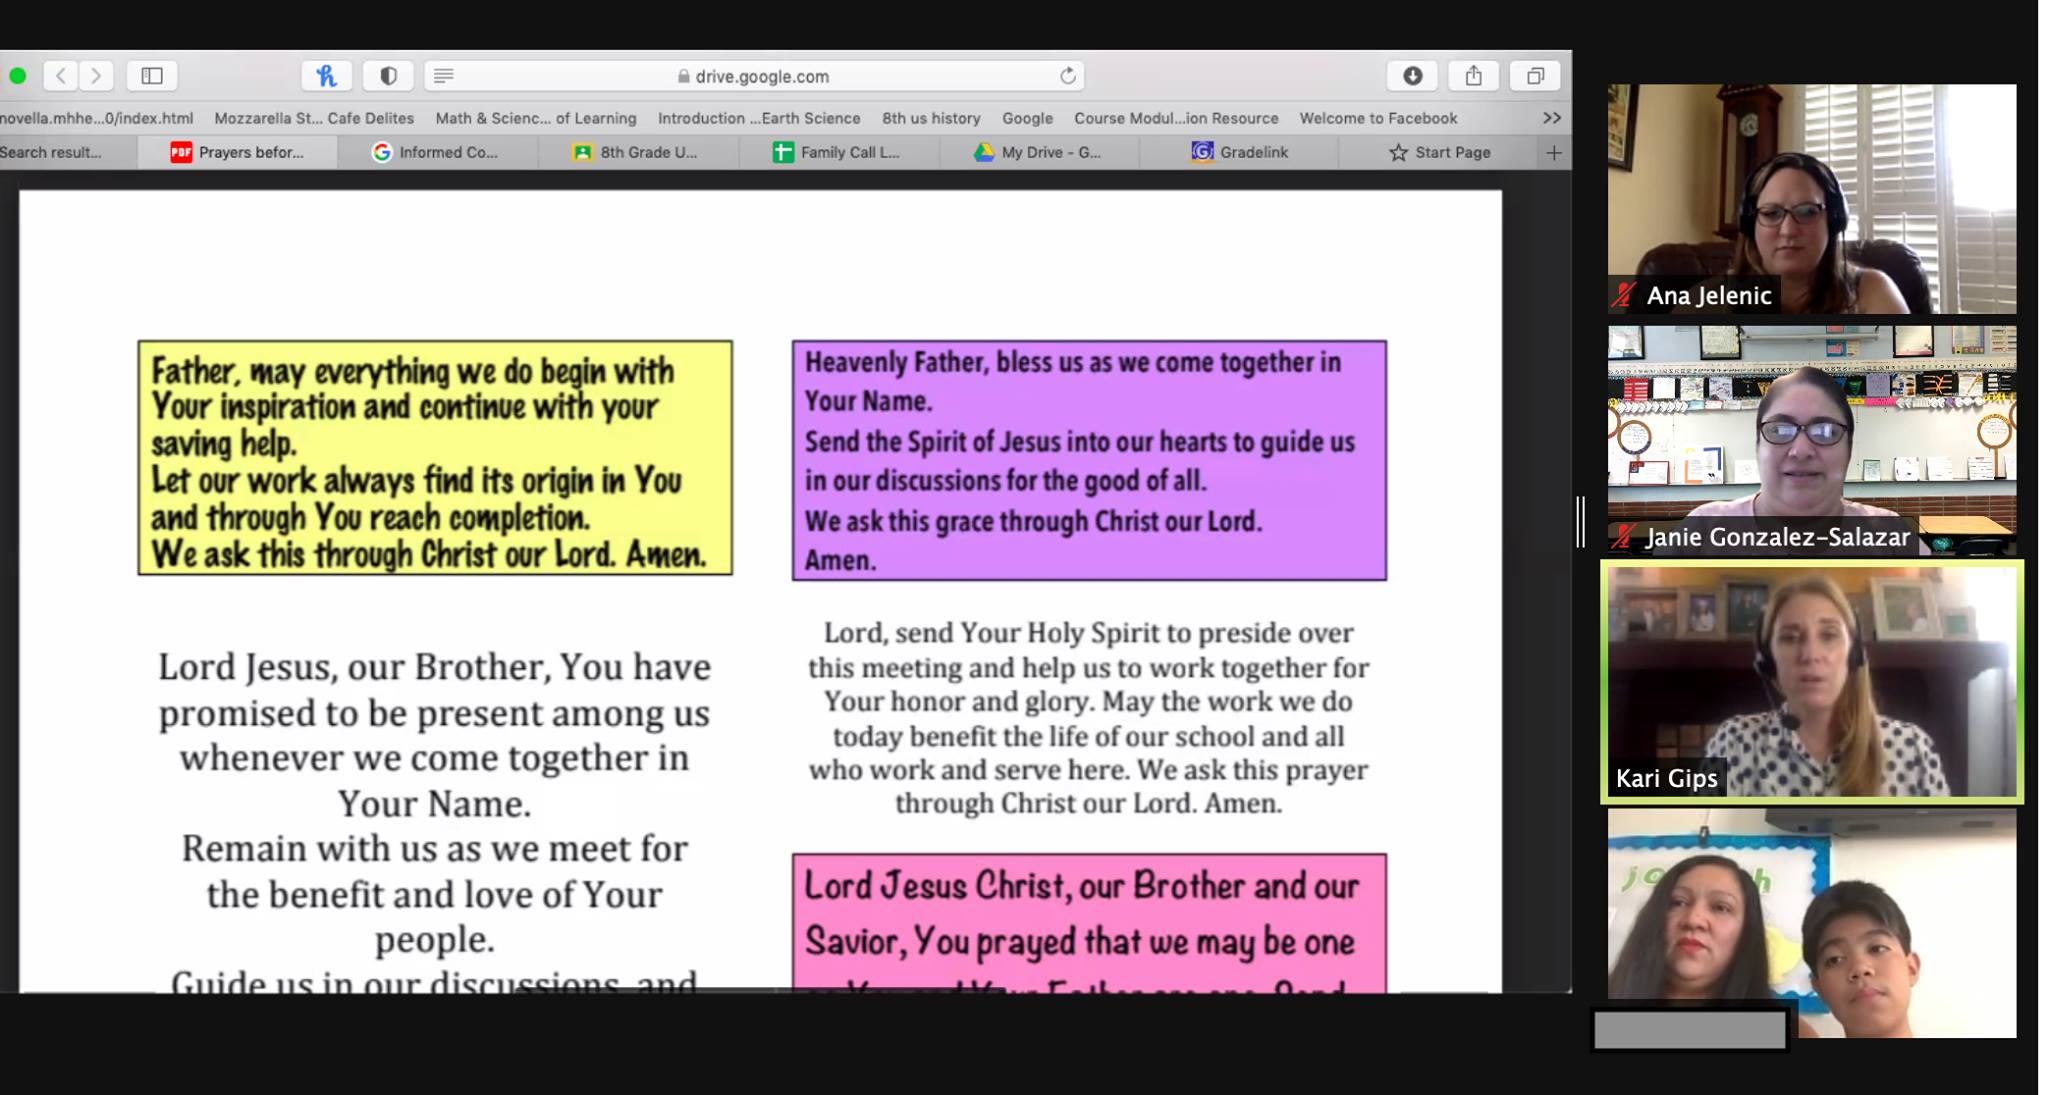
Task: Add a new tab with plus button
Action: 1554,153
